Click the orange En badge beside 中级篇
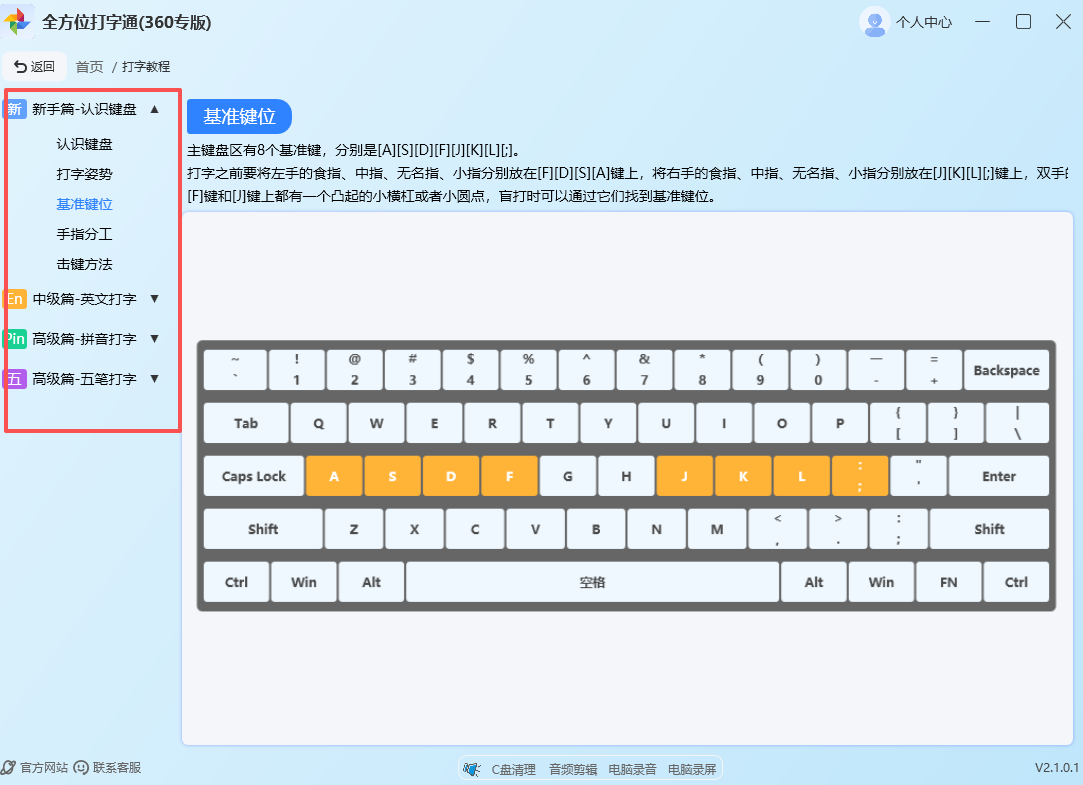The image size is (1083, 785). pyautogui.click(x=14, y=298)
